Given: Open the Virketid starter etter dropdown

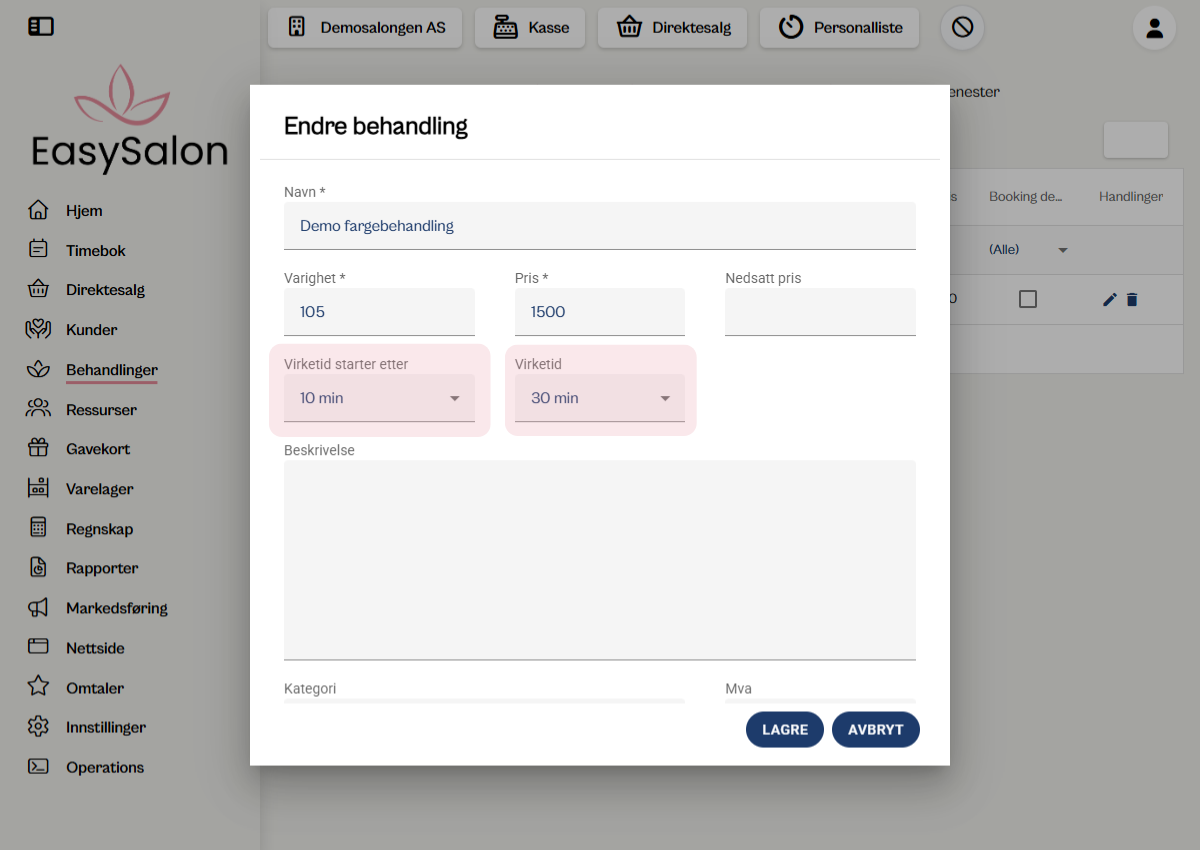Looking at the screenshot, I should [x=379, y=397].
